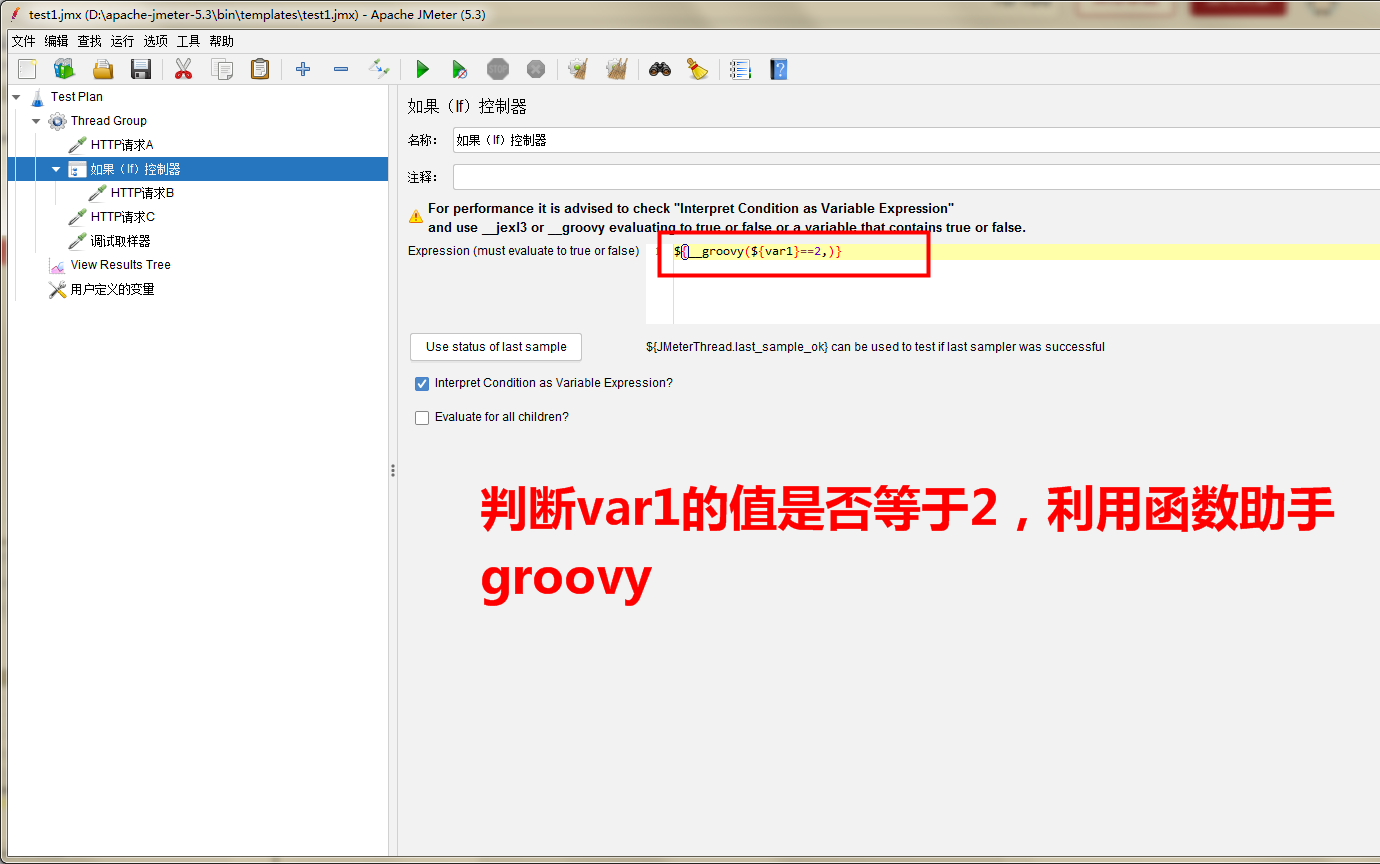Click the Help question mark icon
1380x864 pixels.
click(x=778, y=69)
